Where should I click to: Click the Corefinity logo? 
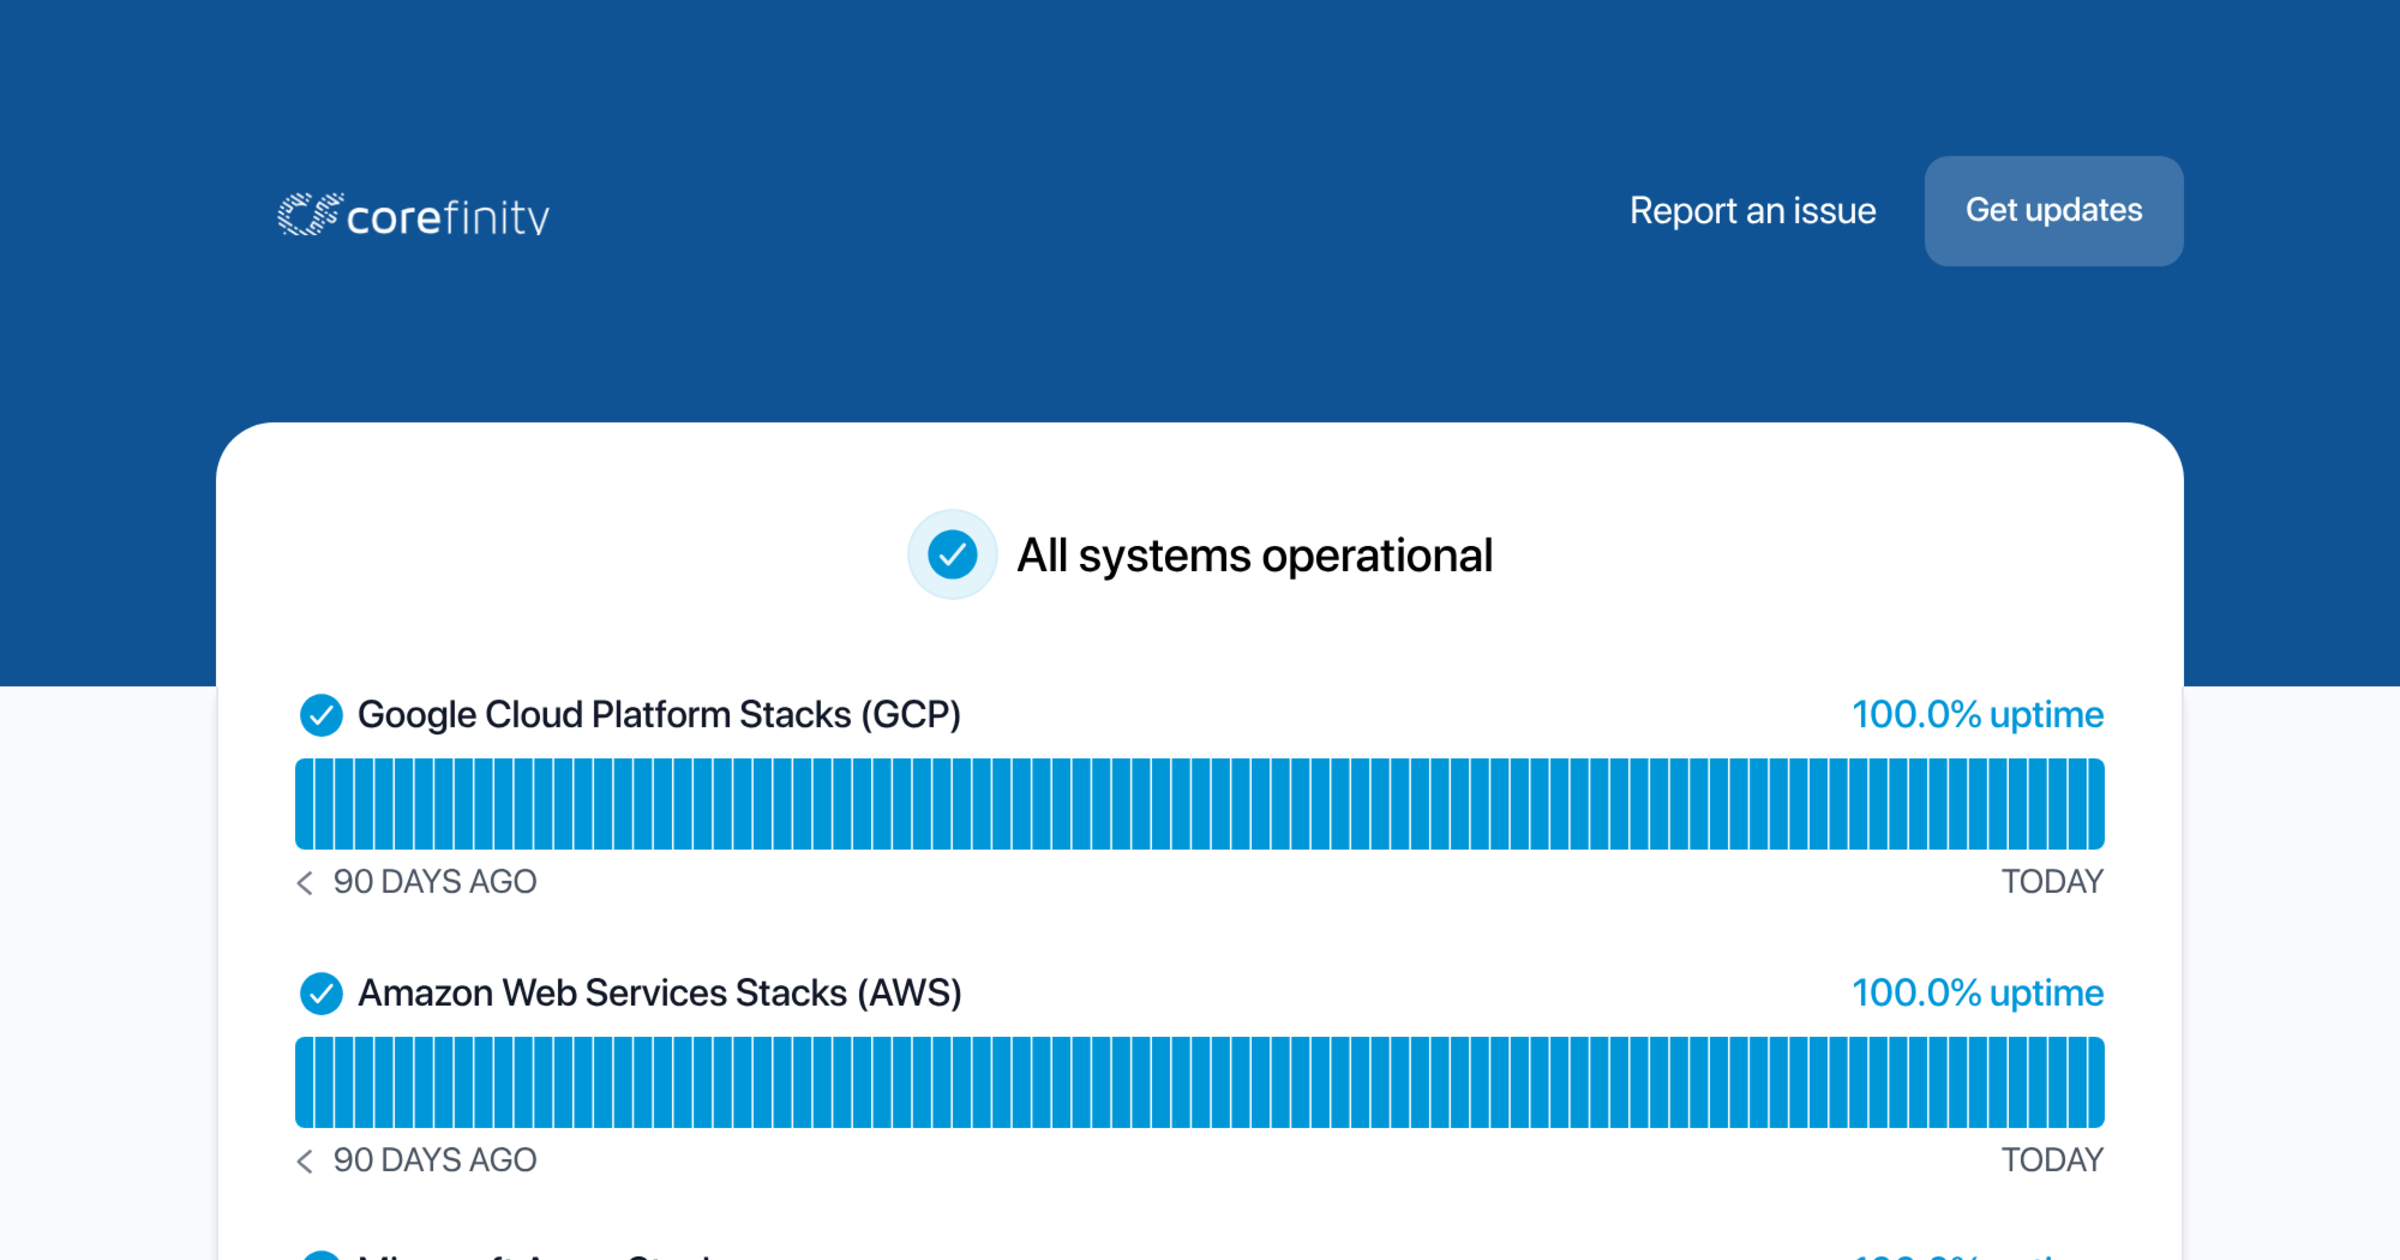(413, 215)
